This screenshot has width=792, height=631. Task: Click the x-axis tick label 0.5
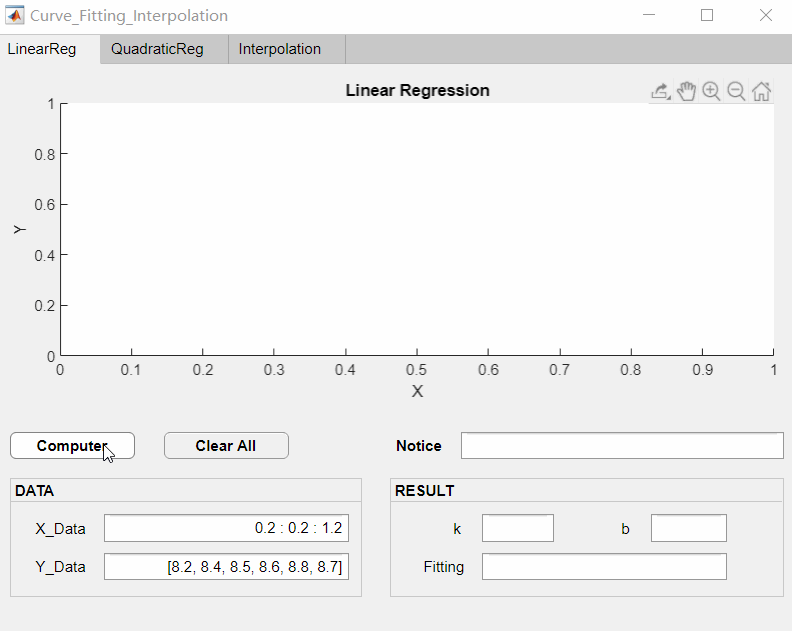click(416, 370)
